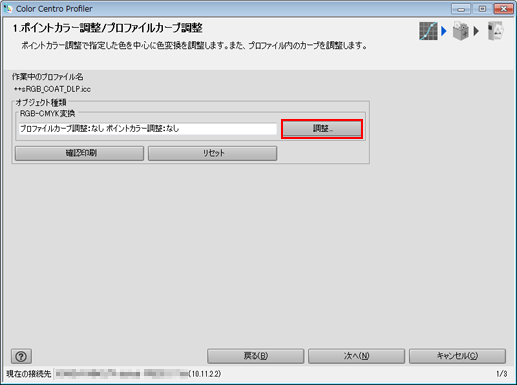This screenshot has height=385, width=517.
Task: Click the オブジェクト種類 group label
Action: [x=41, y=102]
